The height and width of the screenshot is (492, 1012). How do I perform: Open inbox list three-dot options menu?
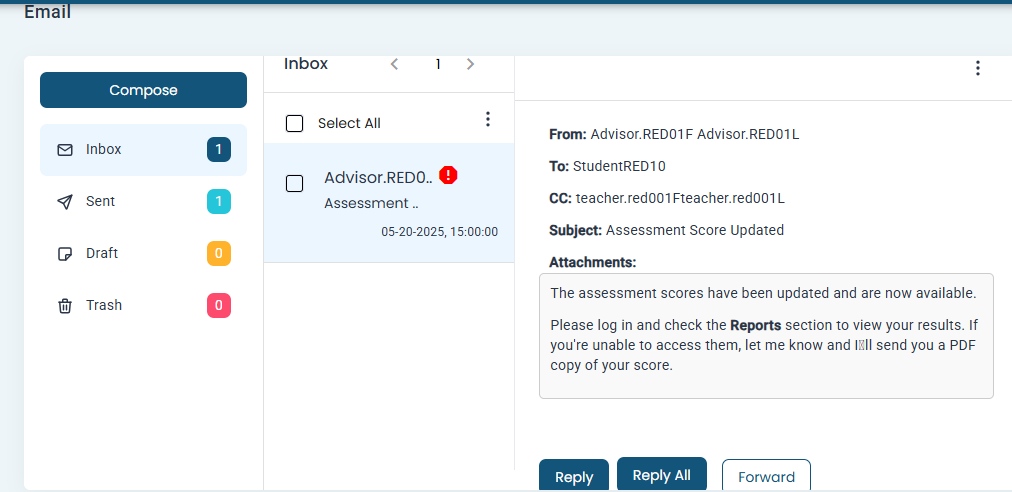[x=488, y=120]
